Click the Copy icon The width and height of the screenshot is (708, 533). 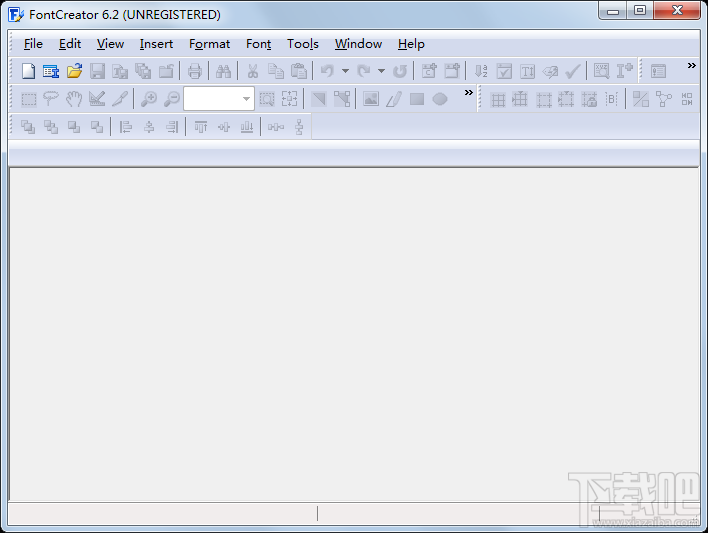tap(275, 71)
